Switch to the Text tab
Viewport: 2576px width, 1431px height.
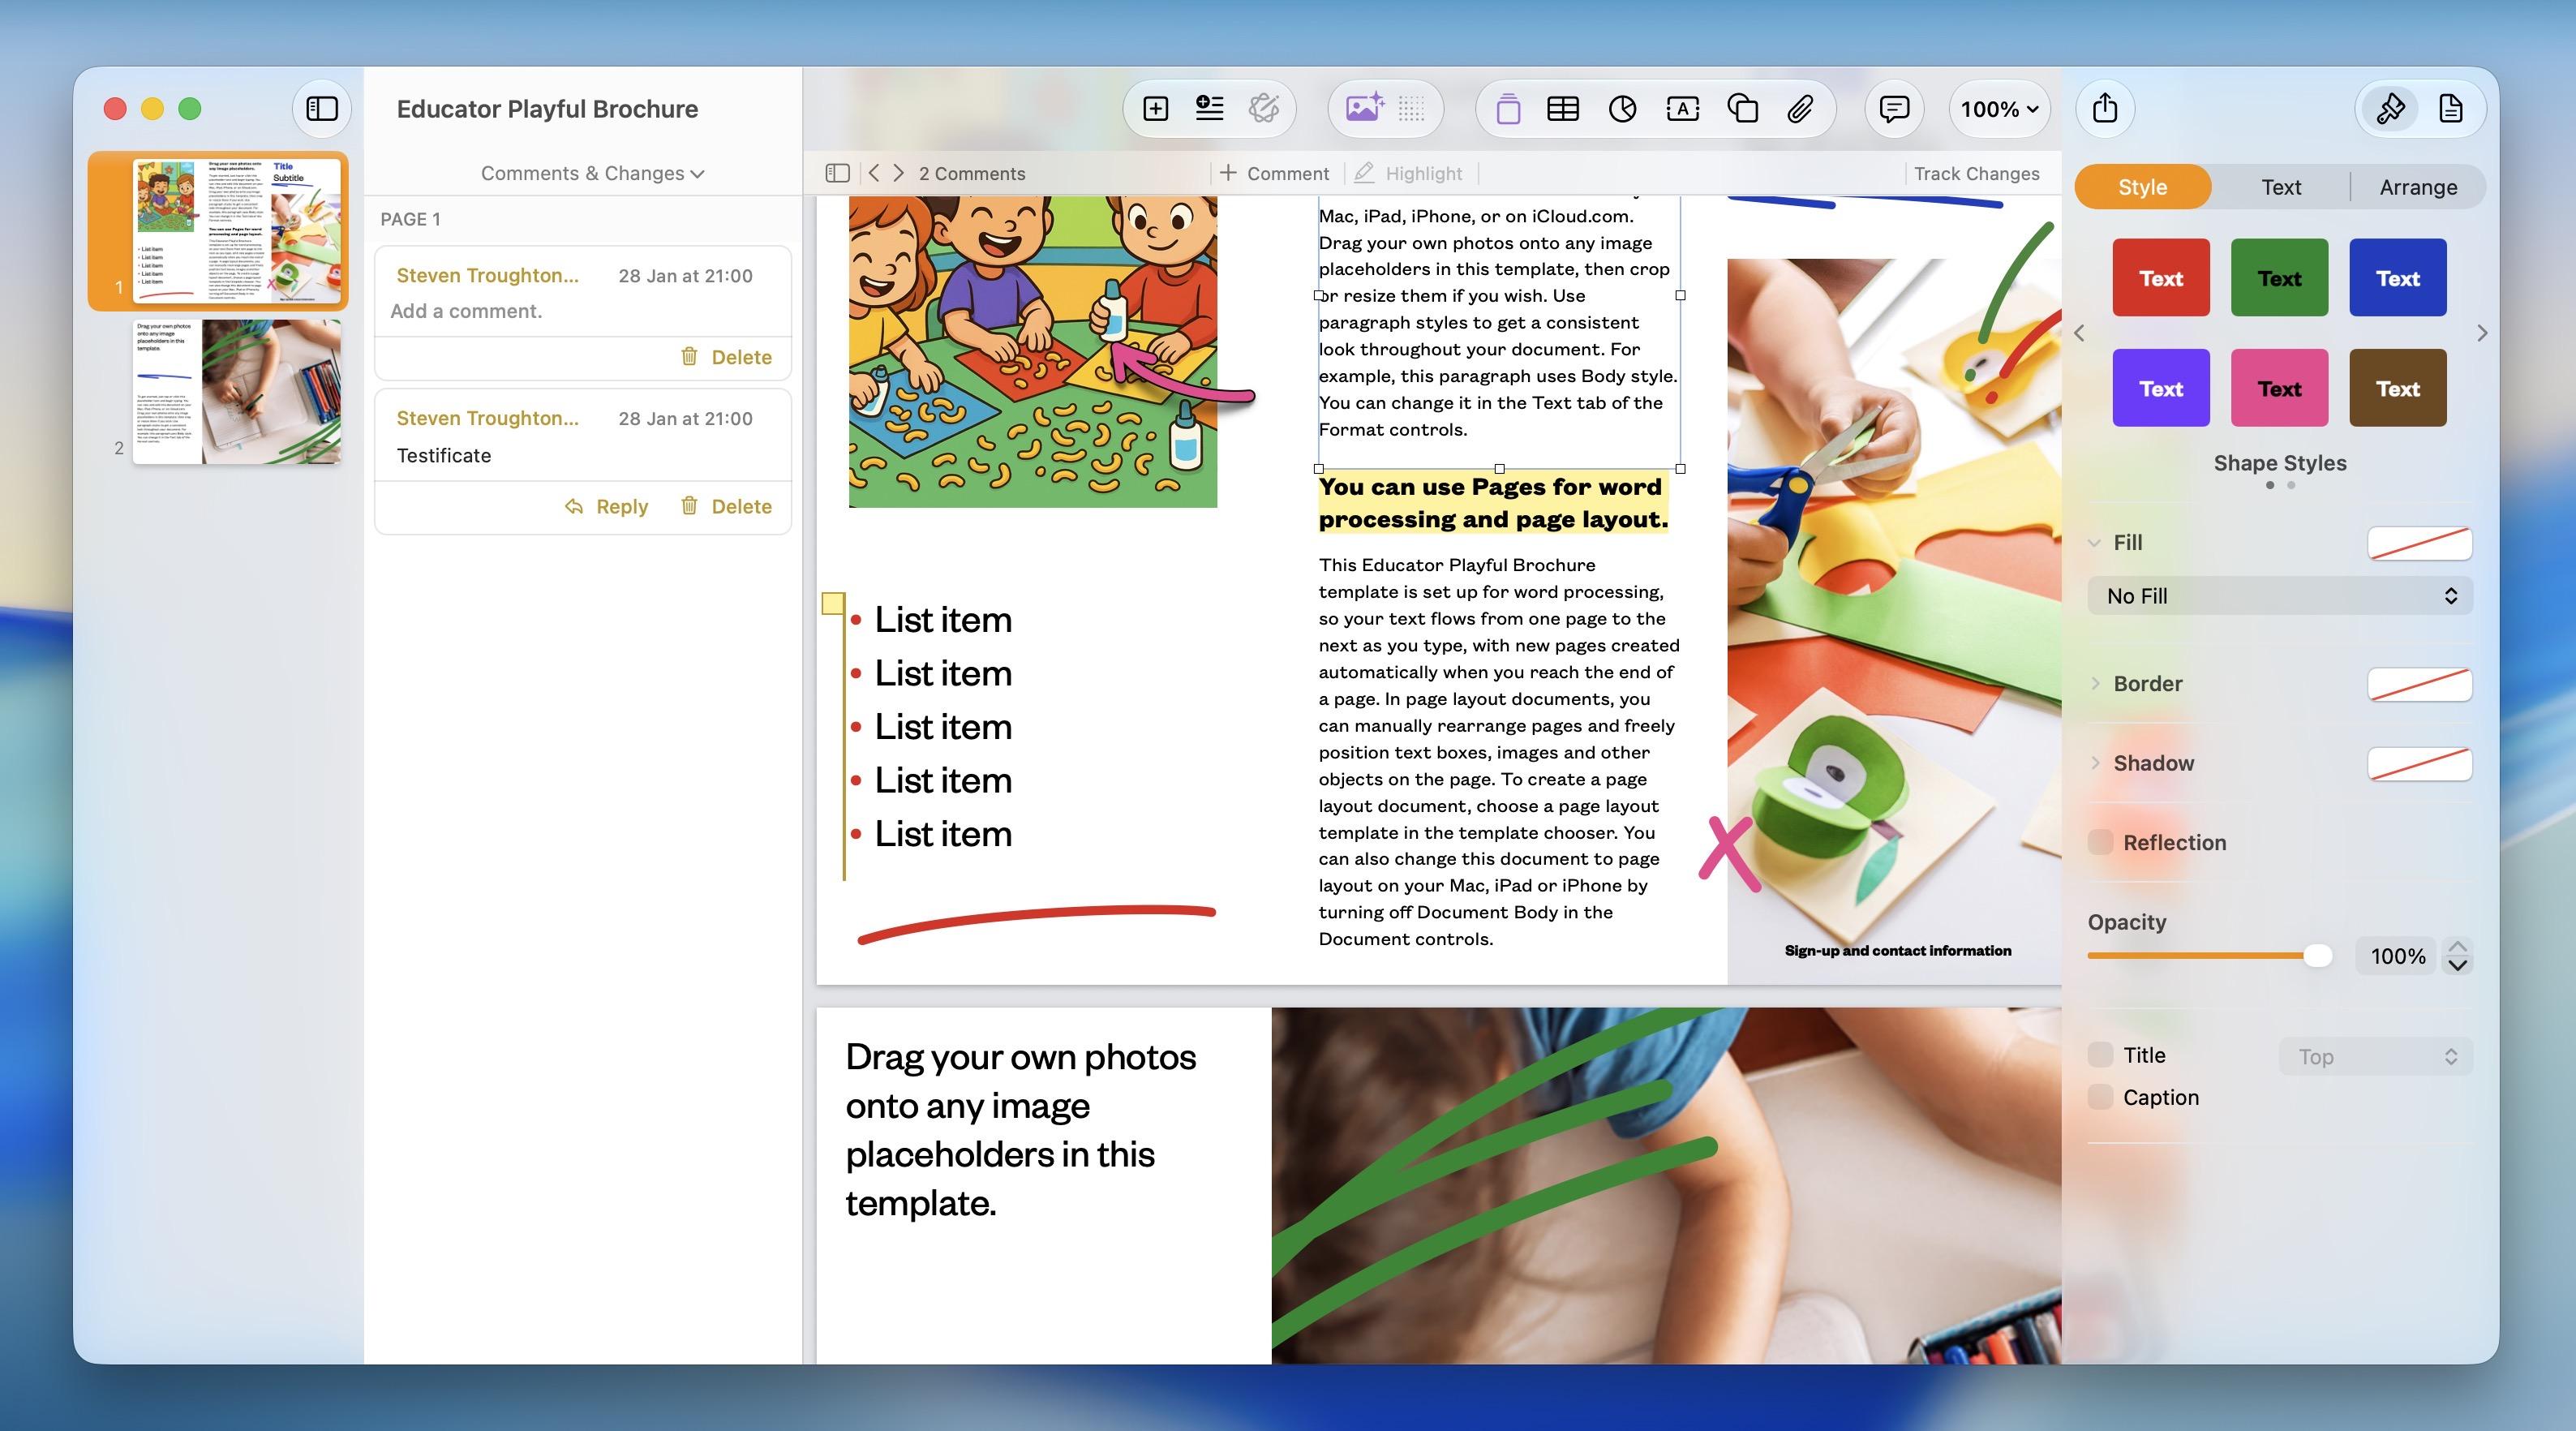[2281, 187]
